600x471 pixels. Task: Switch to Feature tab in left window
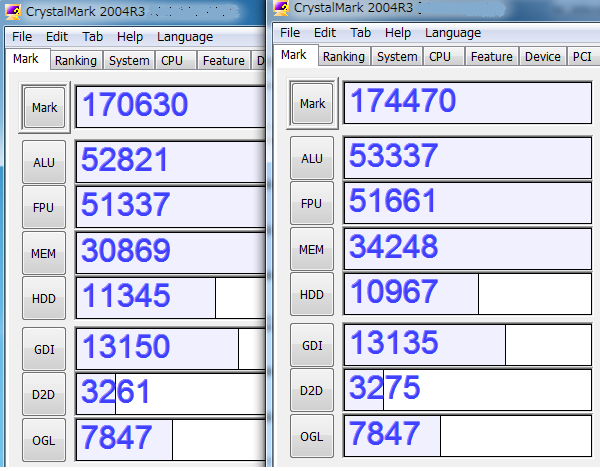[x=223, y=60]
